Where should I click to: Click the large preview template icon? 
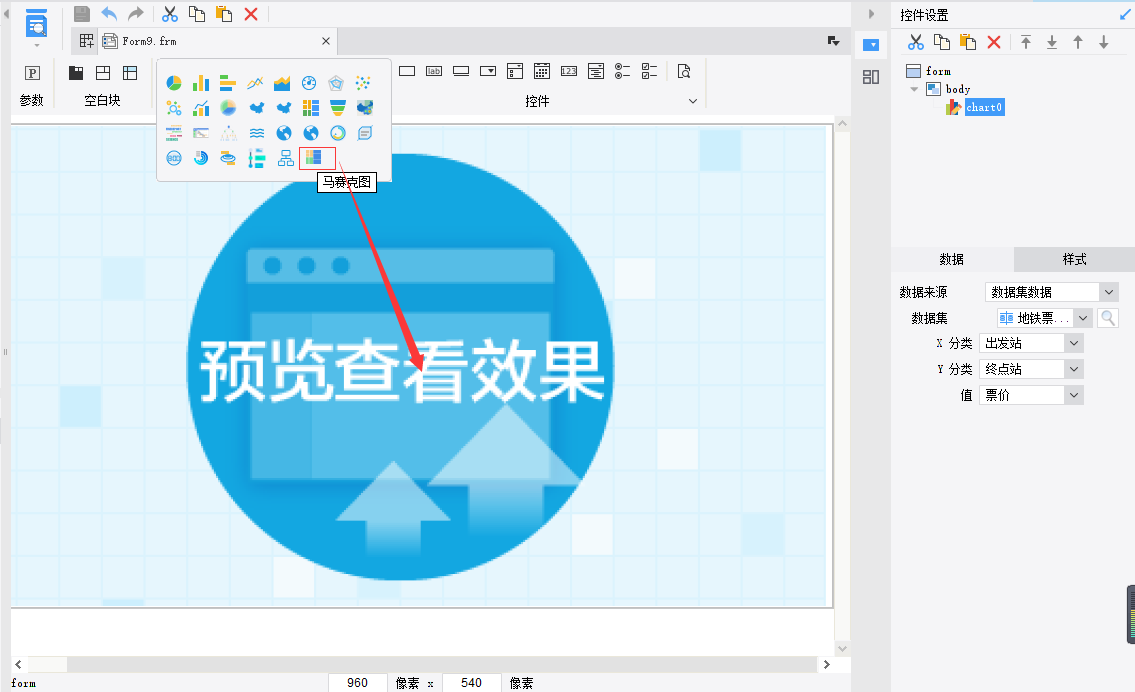[36, 24]
